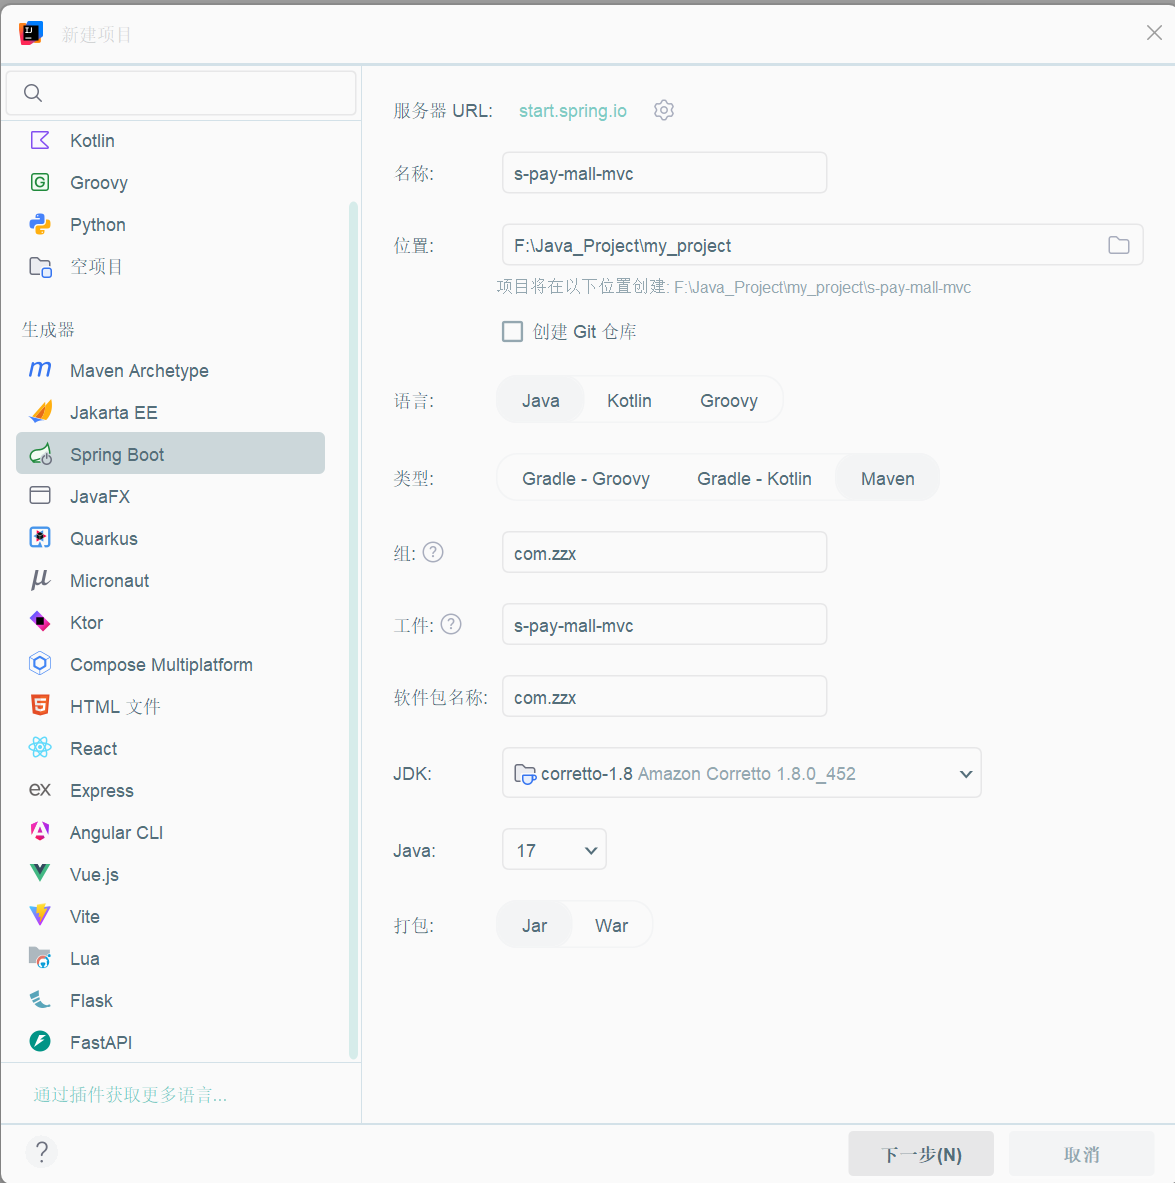Click the sidebar vertical scrollbar

353,631
